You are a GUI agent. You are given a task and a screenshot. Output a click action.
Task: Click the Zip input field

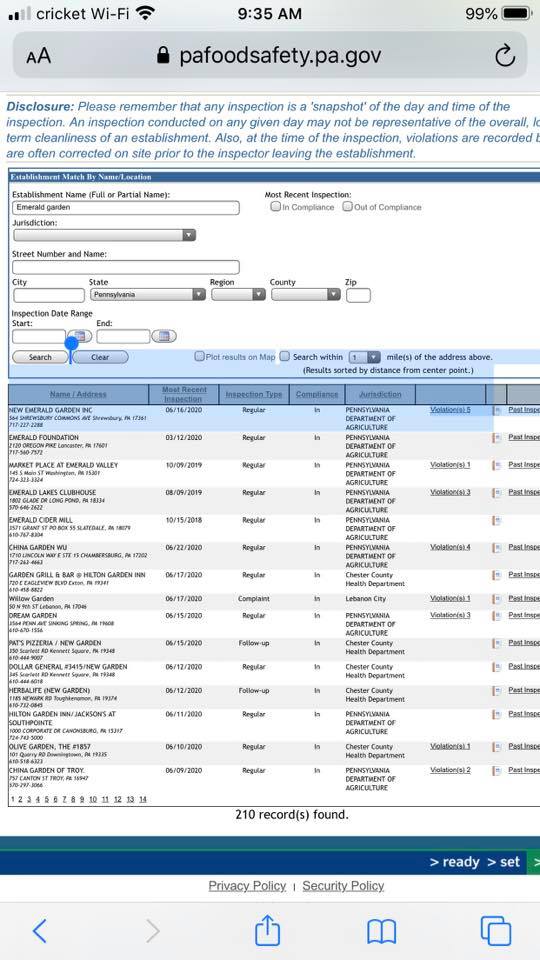click(x=358, y=295)
